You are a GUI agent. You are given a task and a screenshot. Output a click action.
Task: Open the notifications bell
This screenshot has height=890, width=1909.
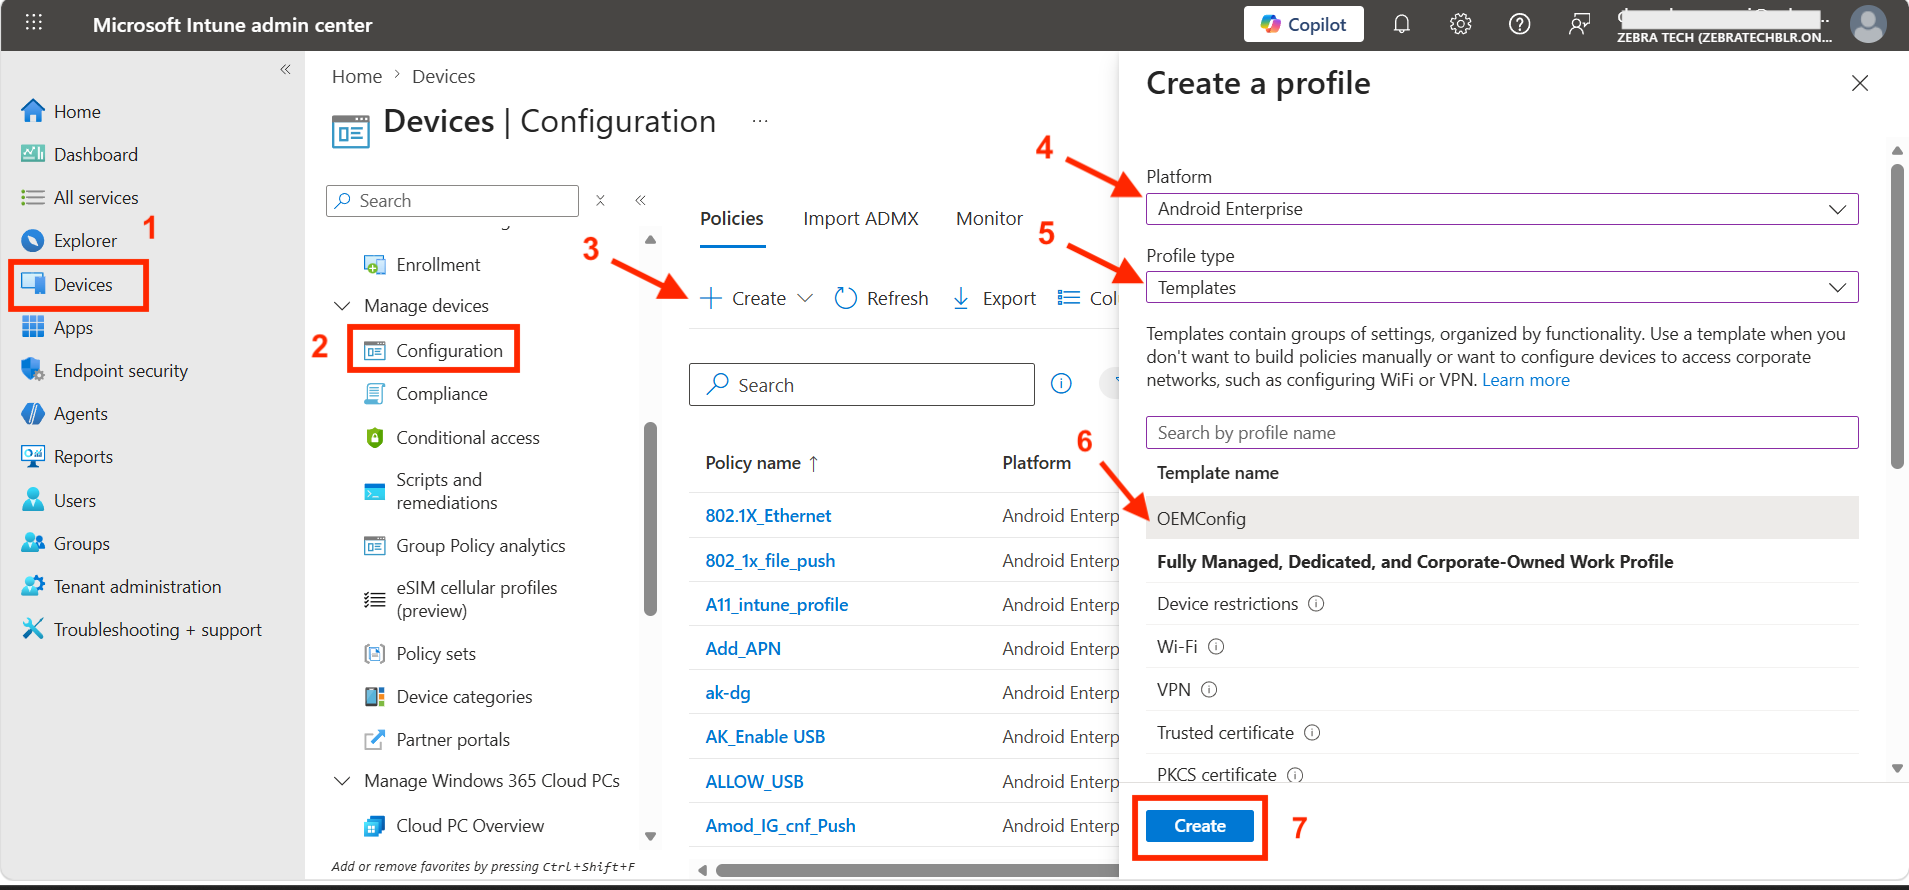coord(1402,24)
